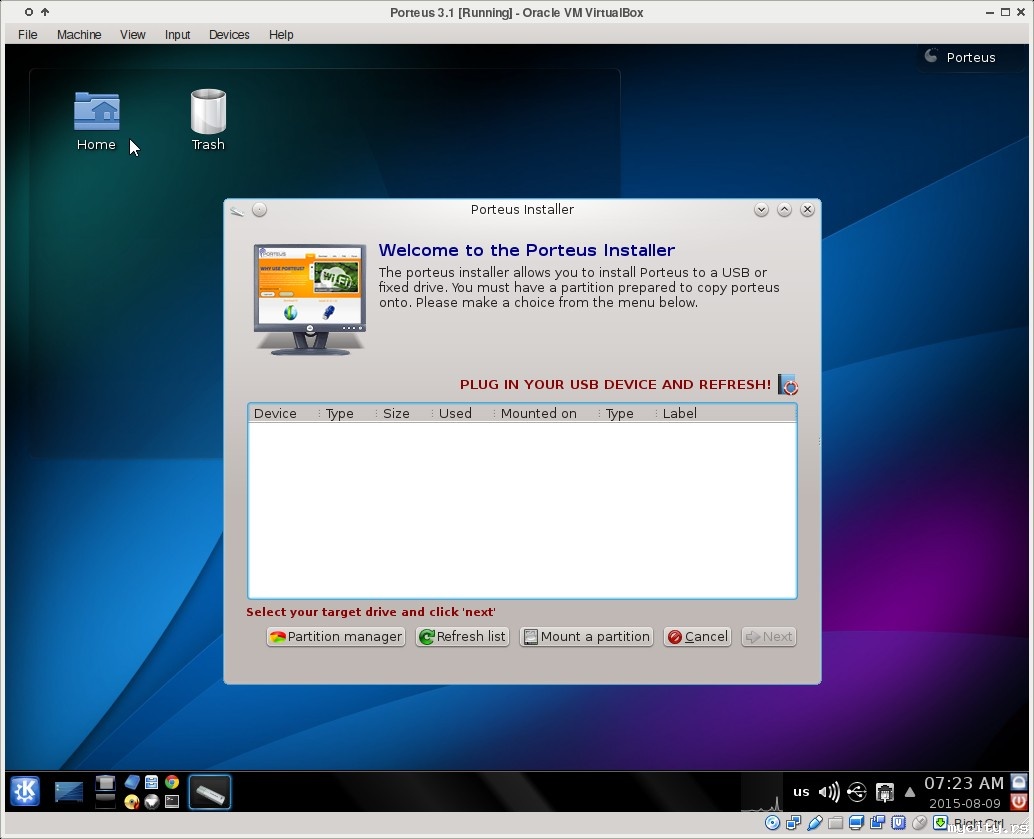
Task: Click the VirtualBox optical disk status icon
Action: point(772,823)
